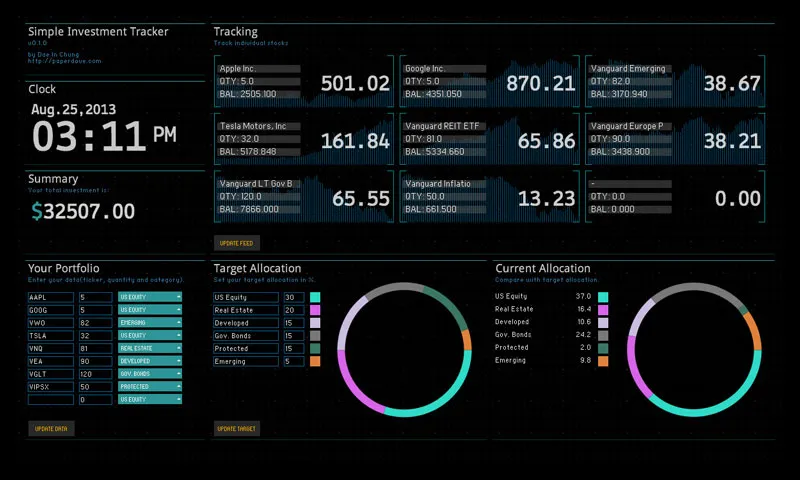This screenshot has height=480, width=800.
Task: Click the teal US Equity target swatch
Action: click(315, 297)
